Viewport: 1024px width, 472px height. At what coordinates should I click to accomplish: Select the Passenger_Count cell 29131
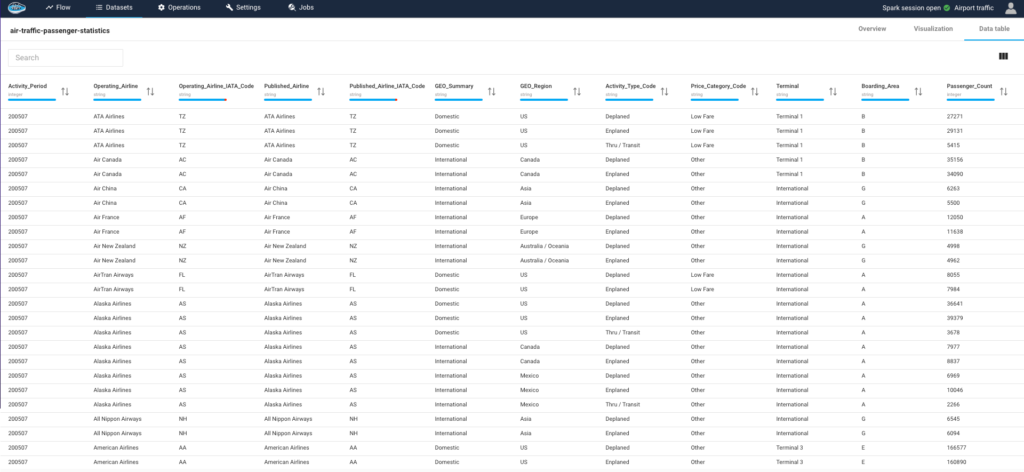pos(955,131)
